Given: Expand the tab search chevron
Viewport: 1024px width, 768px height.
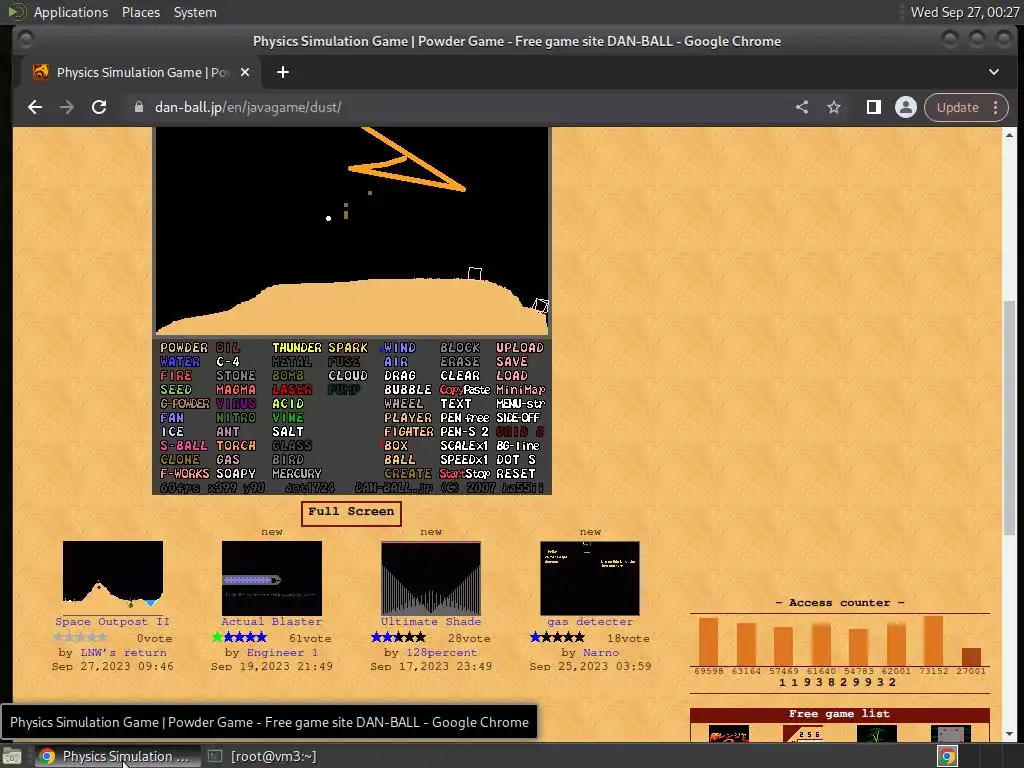Looking at the screenshot, I should (x=993, y=72).
